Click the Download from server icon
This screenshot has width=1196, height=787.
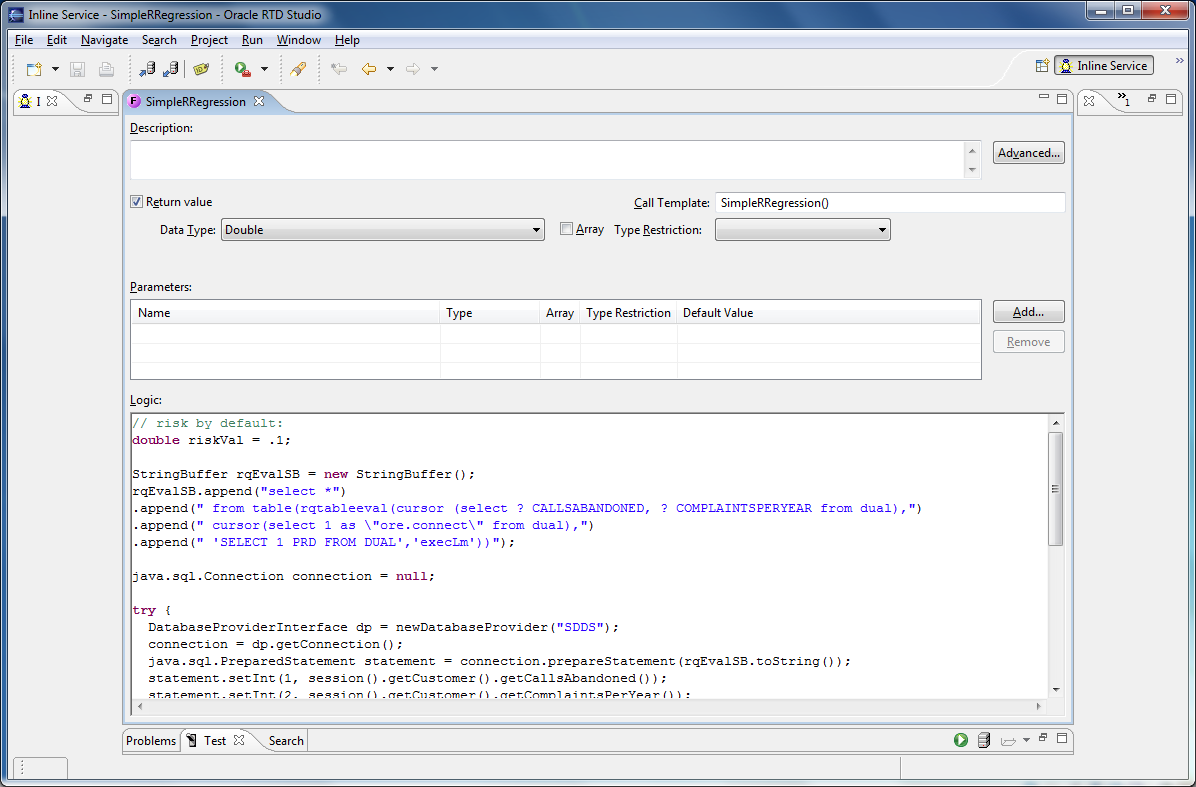[x=171, y=69]
